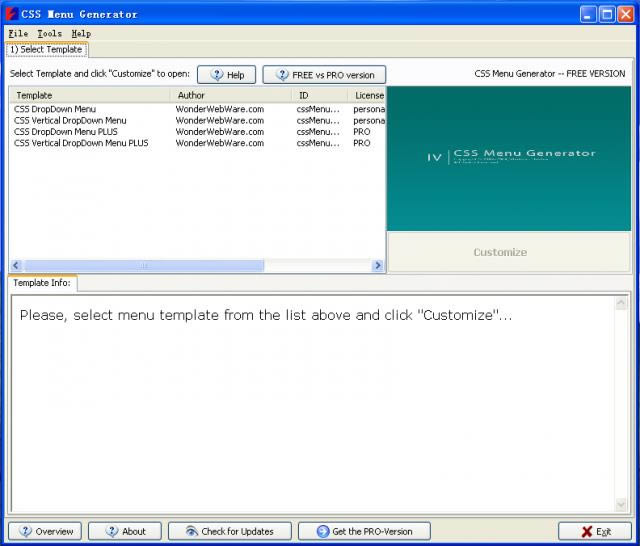The height and width of the screenshot is (546, 640).
Task: Click the Help button with question icon
Action: click(226, 75)
